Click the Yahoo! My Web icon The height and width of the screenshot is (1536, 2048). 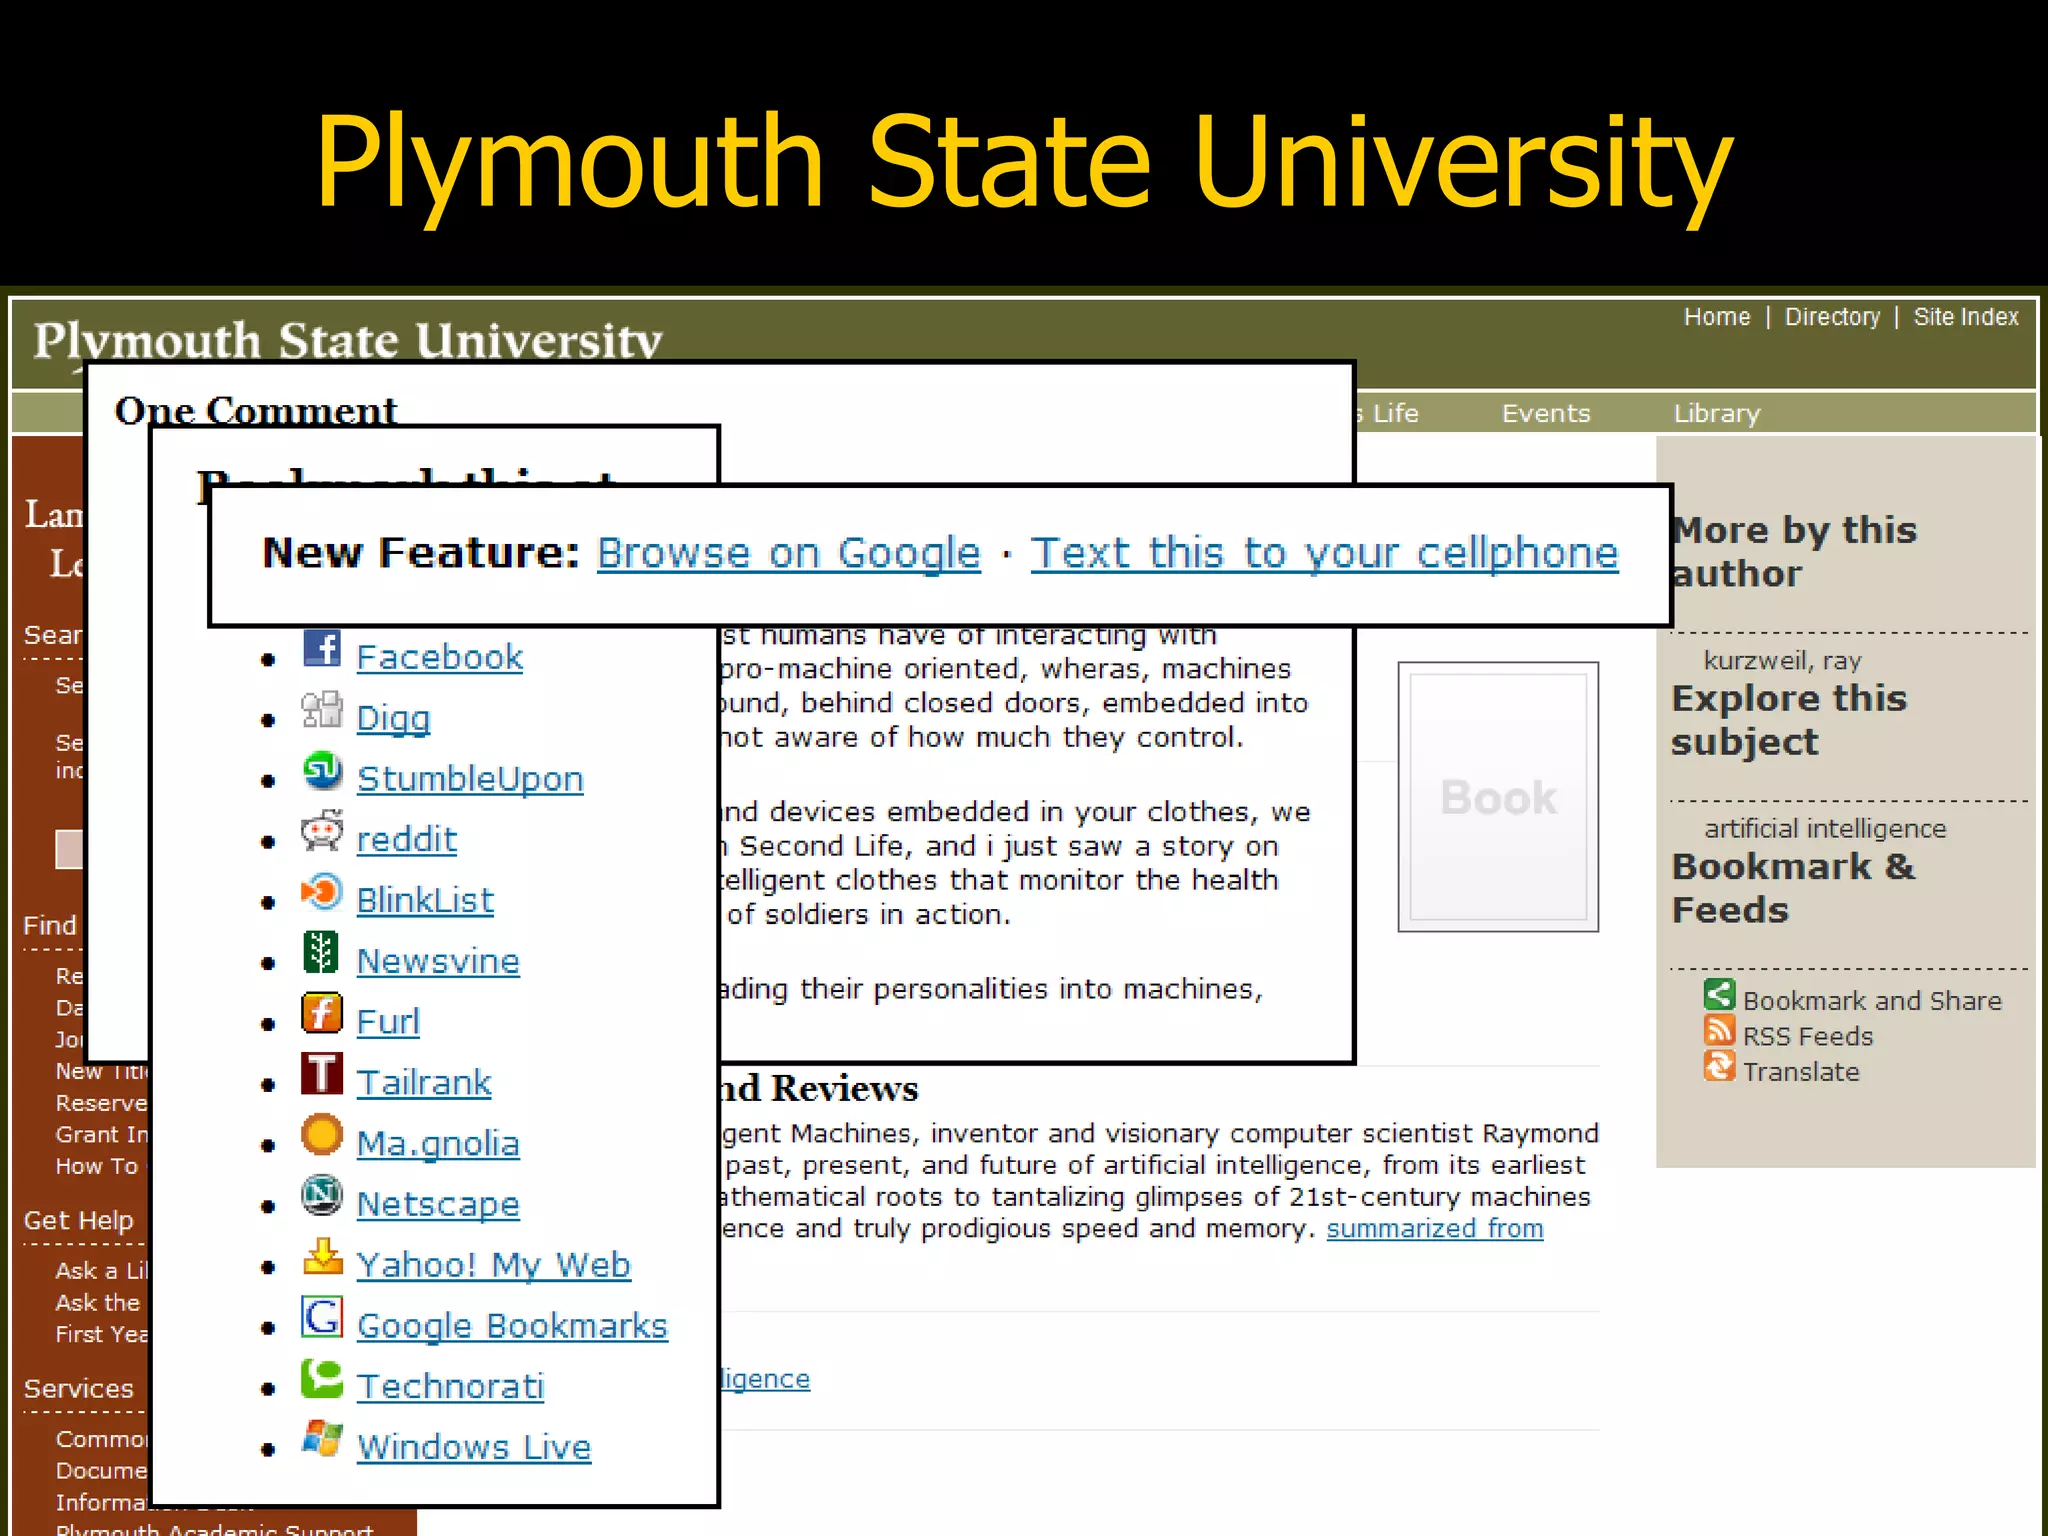[x=322, y=1257]
